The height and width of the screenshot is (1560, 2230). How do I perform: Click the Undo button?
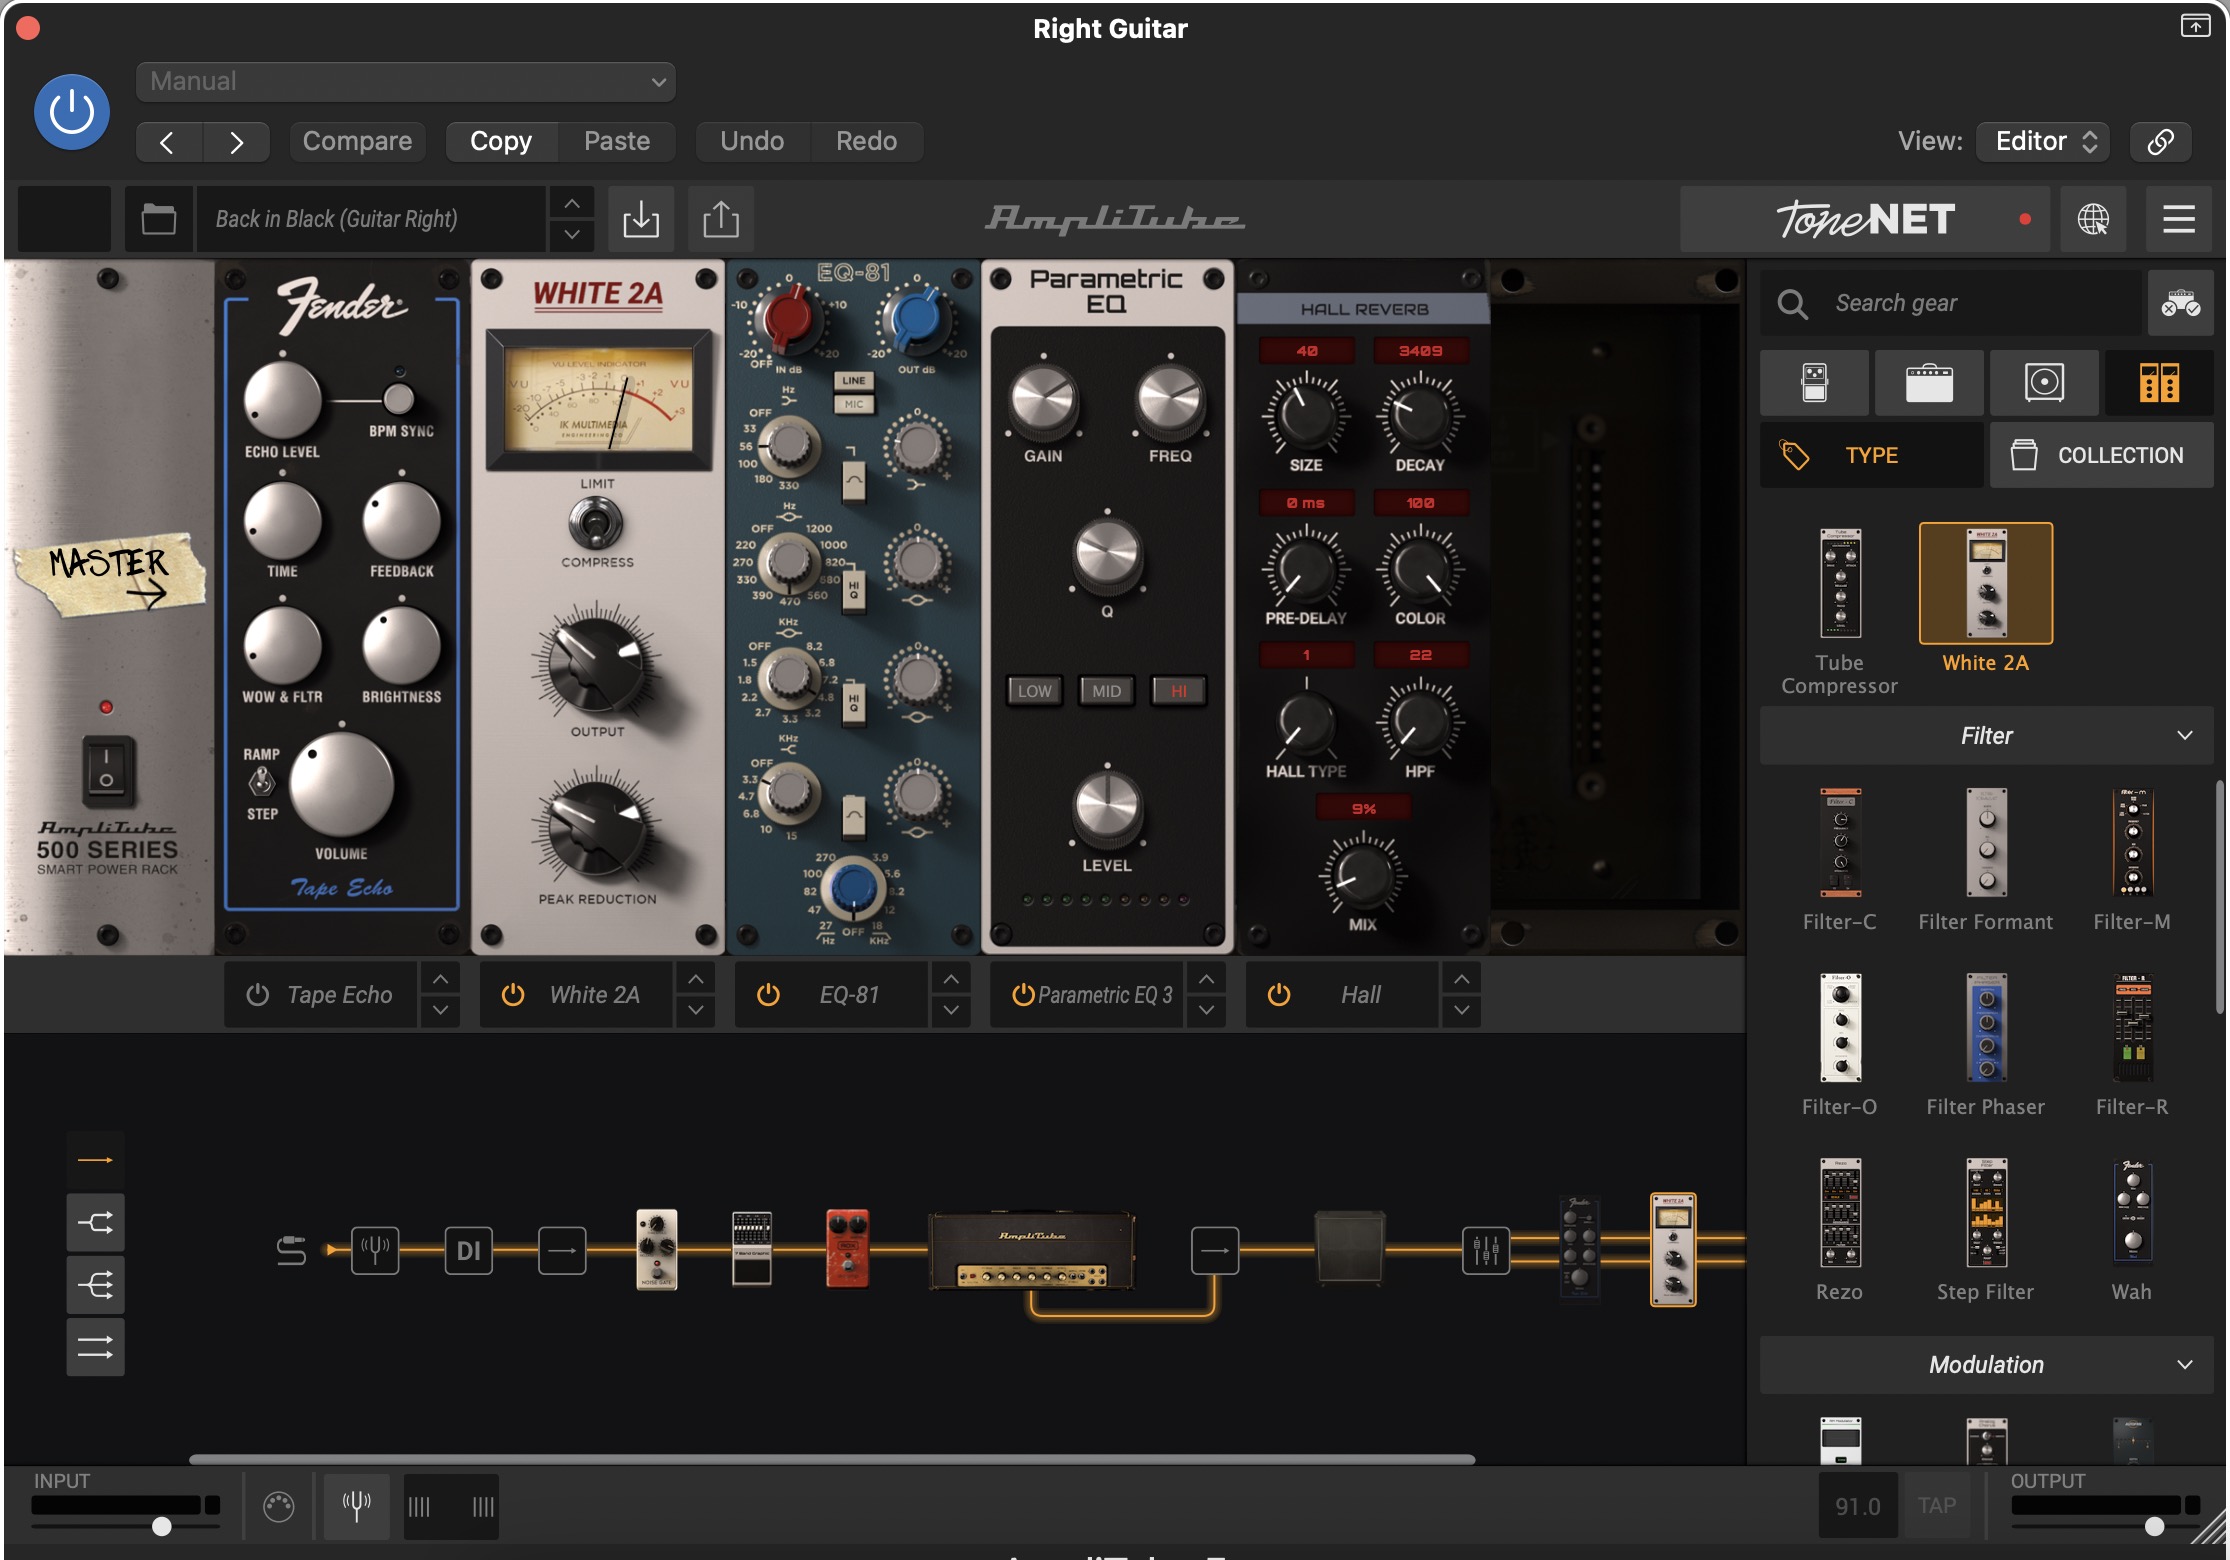pyautogui.click(x=752, y=142)
